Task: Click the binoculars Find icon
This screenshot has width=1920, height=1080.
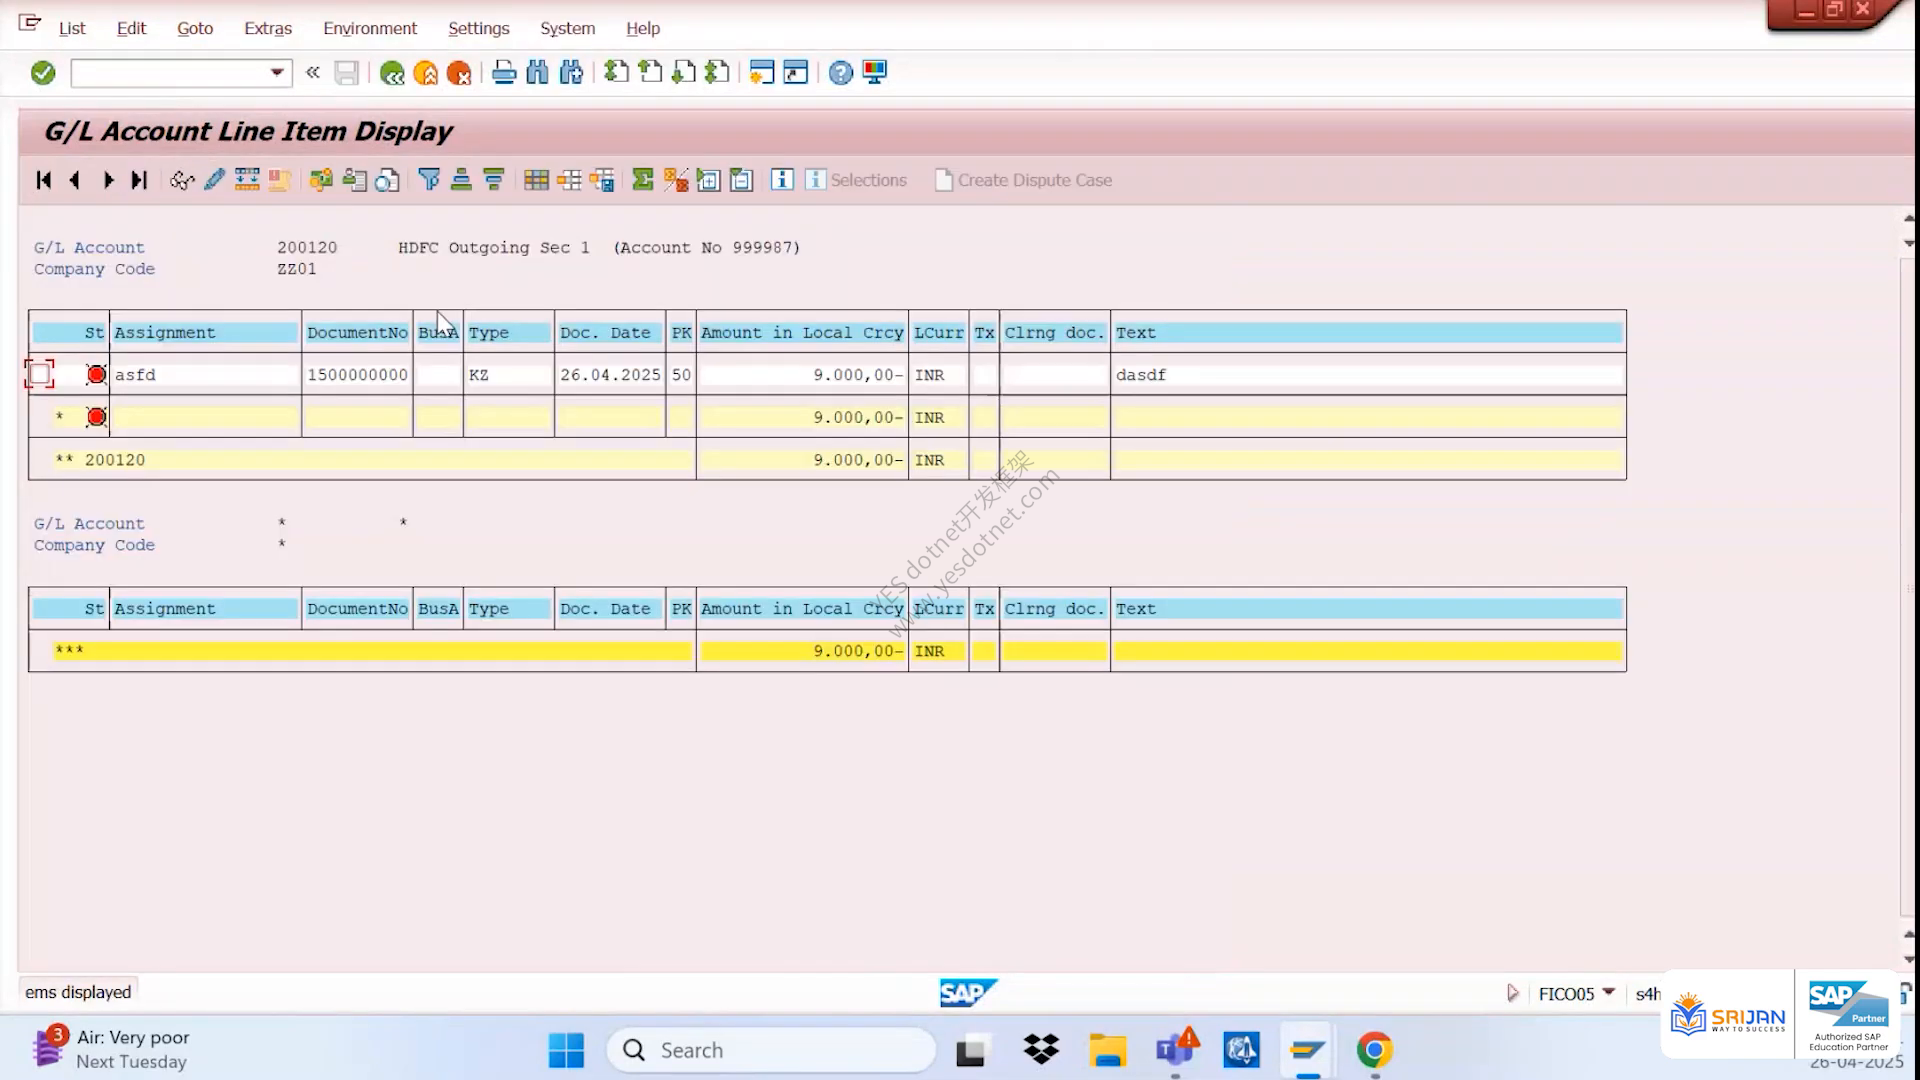Action: coord(538,73)
